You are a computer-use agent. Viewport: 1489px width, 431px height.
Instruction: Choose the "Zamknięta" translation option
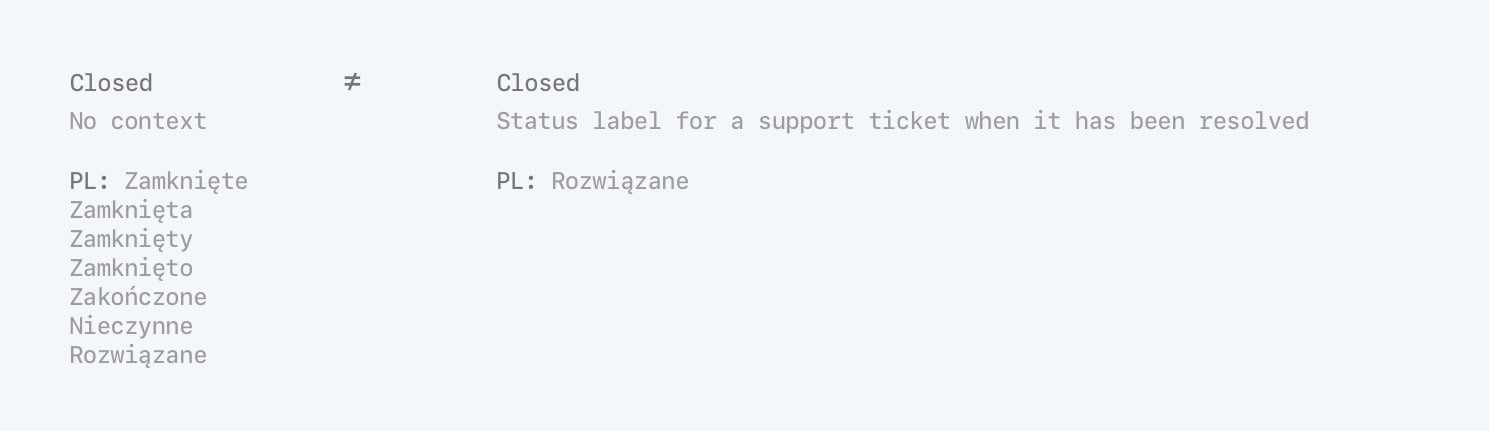click(x=131, y=211)
